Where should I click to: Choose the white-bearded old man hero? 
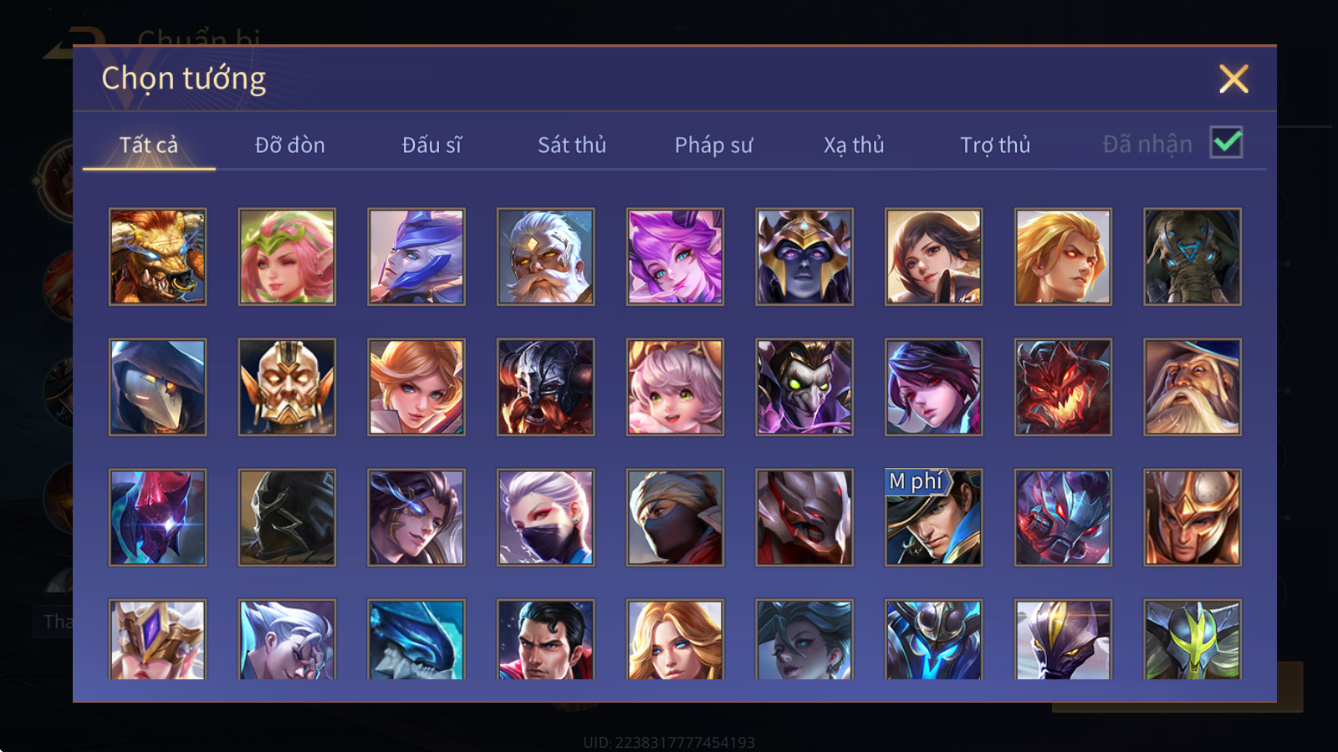pyautogui.click(x=546, y=257)
